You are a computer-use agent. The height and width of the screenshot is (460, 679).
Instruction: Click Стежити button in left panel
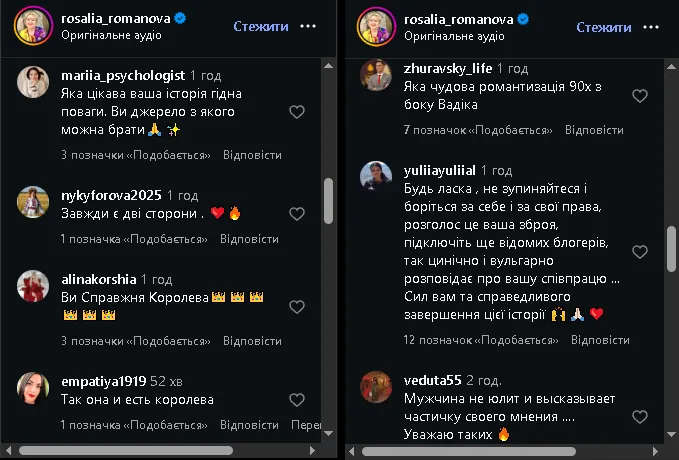point(261,26)
